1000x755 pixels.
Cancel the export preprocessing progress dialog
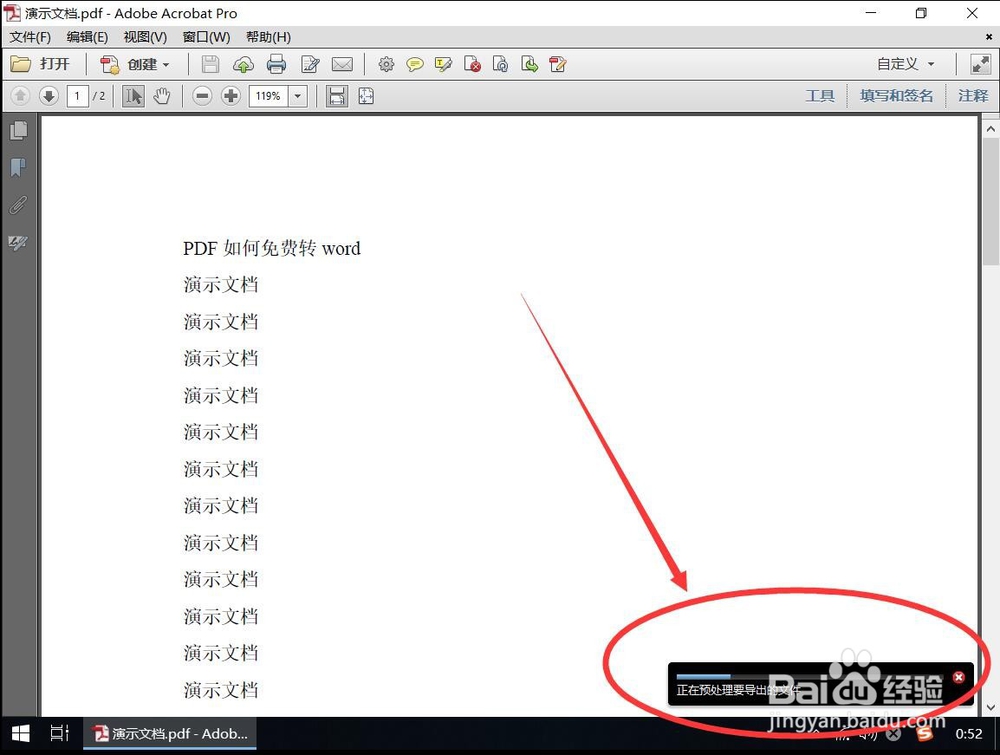coord(958,676)
